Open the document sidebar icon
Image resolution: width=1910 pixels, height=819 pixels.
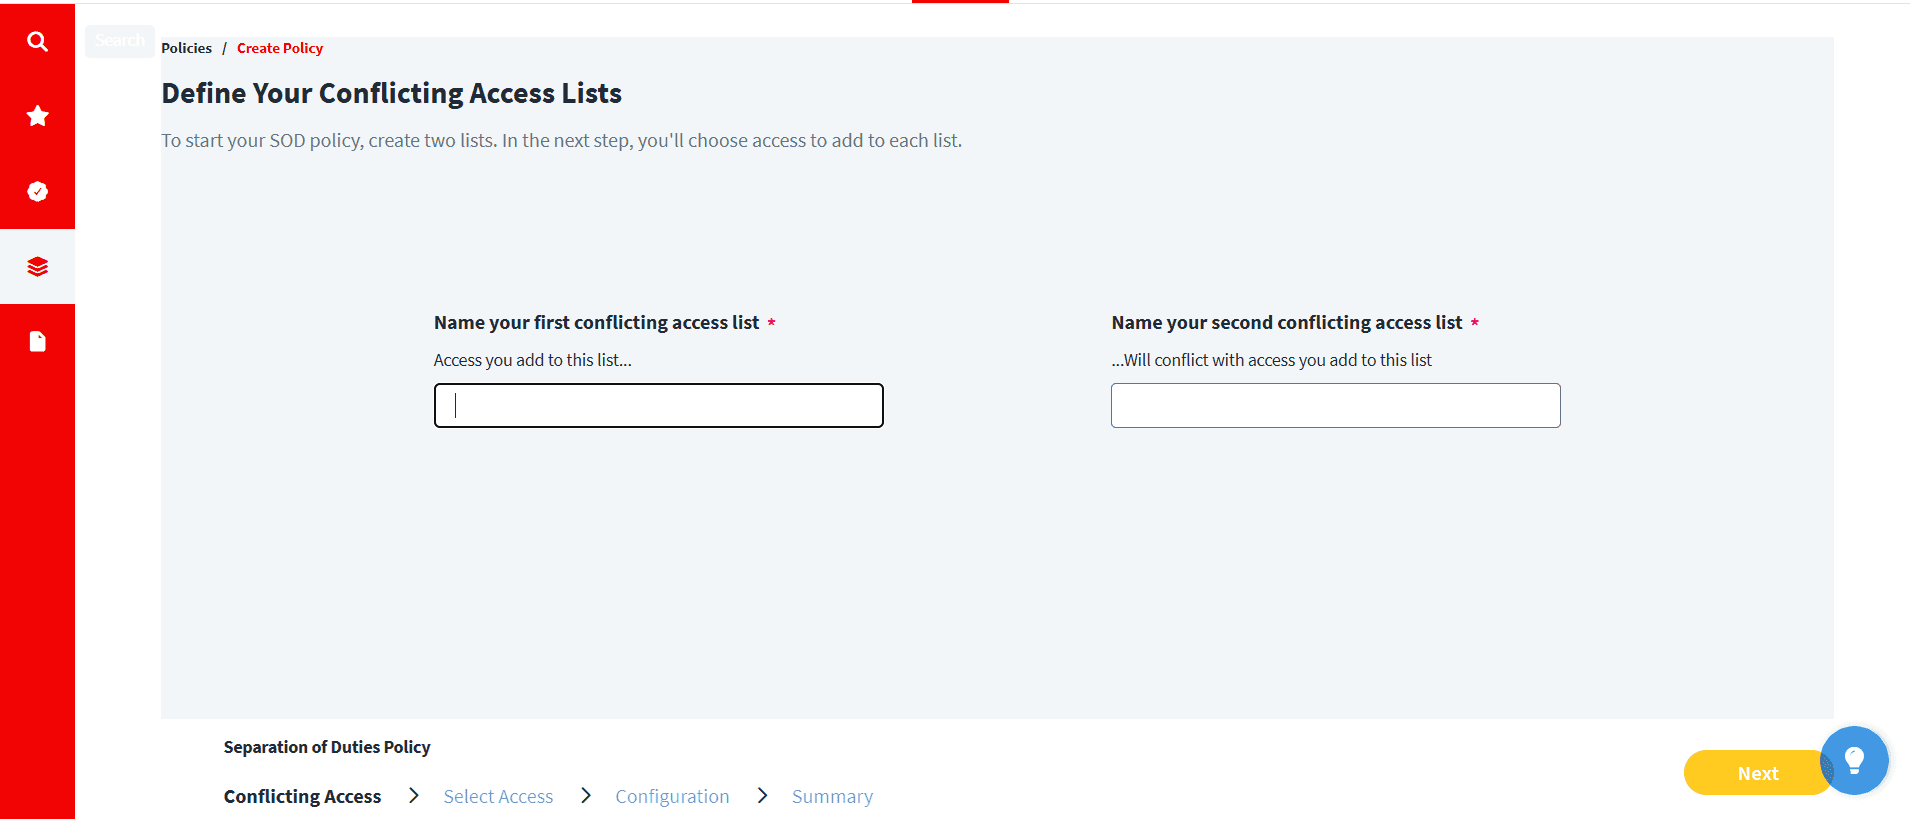point(37,341)
